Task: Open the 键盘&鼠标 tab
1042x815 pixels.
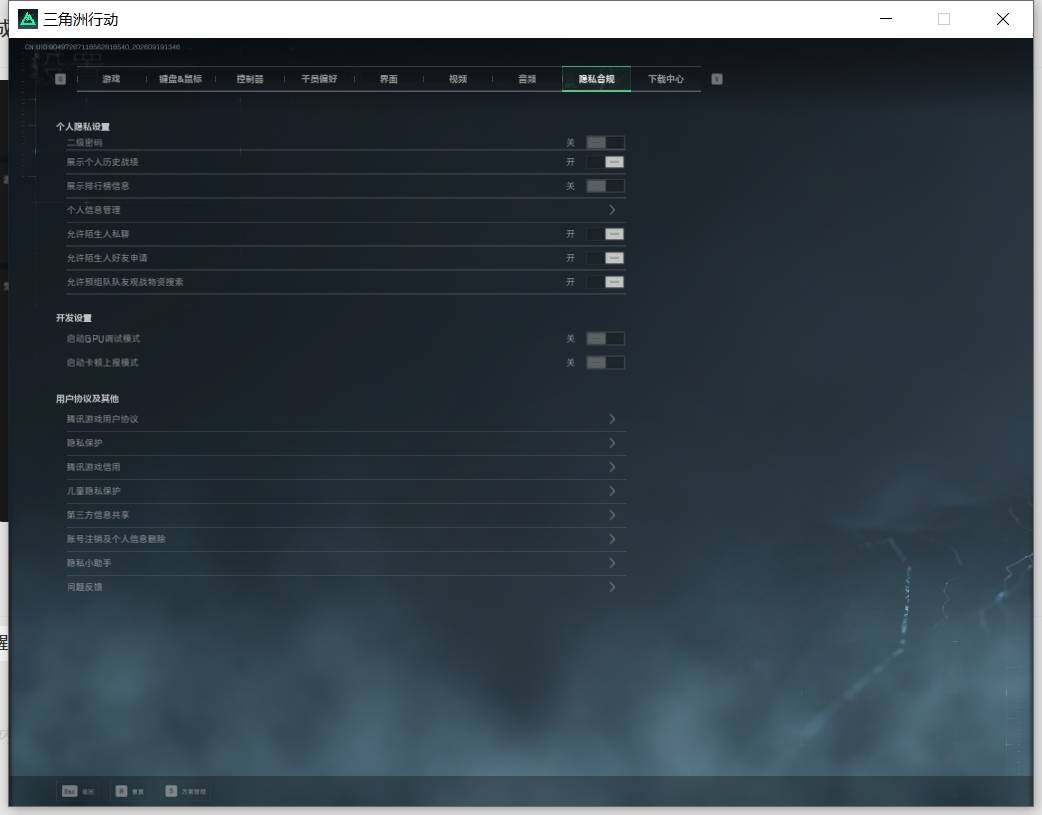Action: (180, 79)
